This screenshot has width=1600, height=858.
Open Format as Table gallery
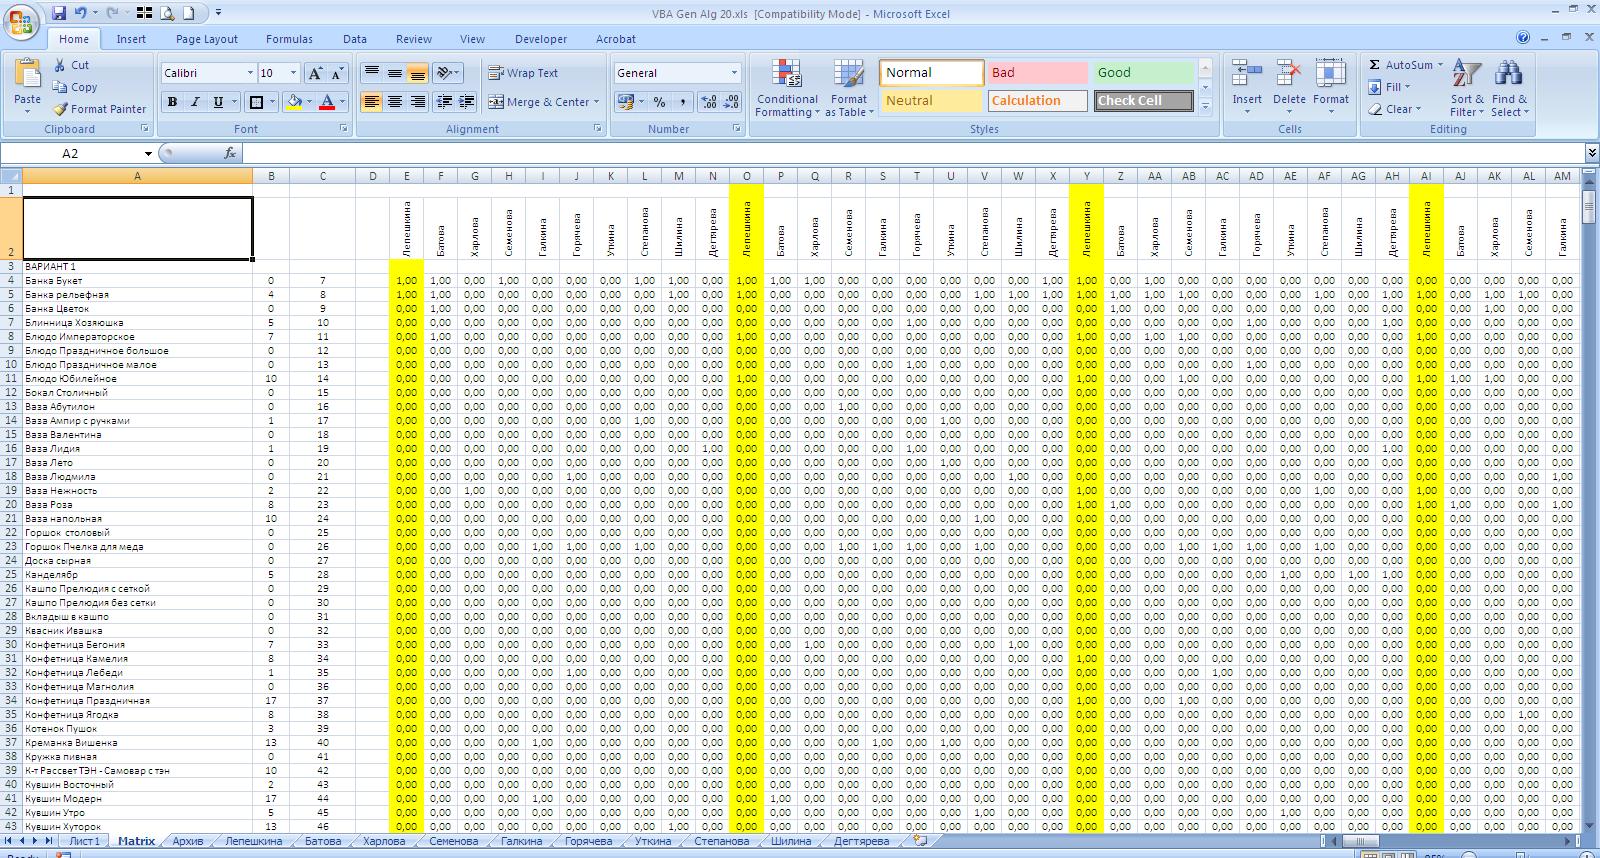point(849,88)
